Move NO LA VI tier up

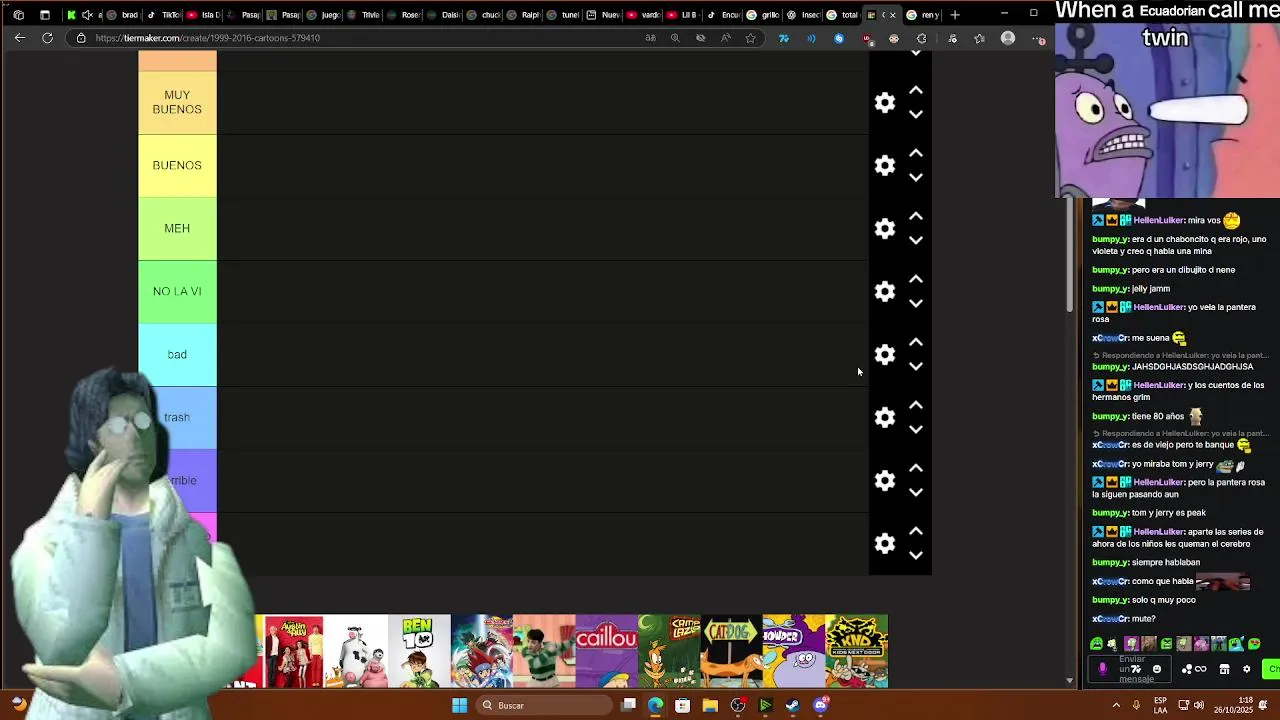pos(915,279)
